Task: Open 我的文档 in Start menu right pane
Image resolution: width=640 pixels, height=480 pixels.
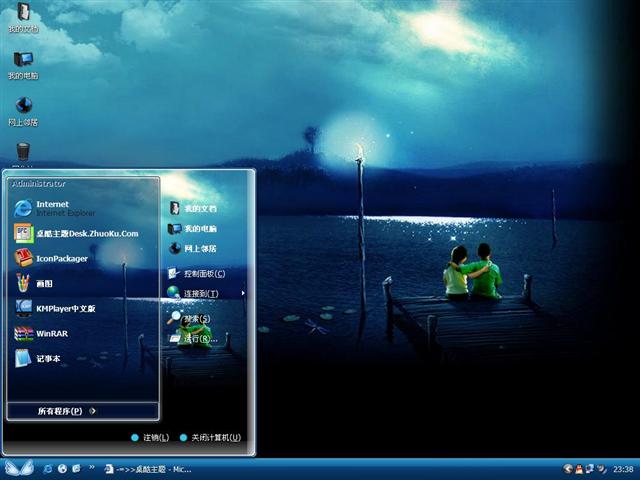Action: click(x=193, y=209)
